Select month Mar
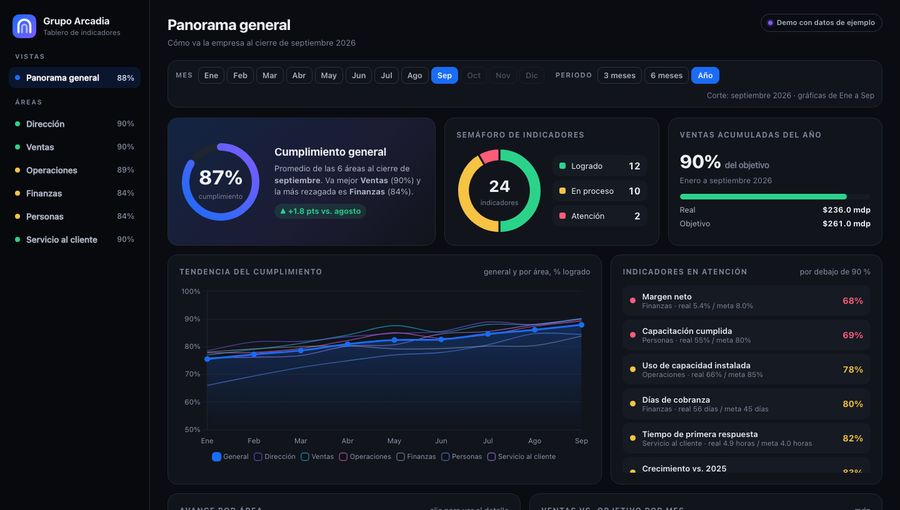This screenshot has width=900, height=510. point(270,75)
